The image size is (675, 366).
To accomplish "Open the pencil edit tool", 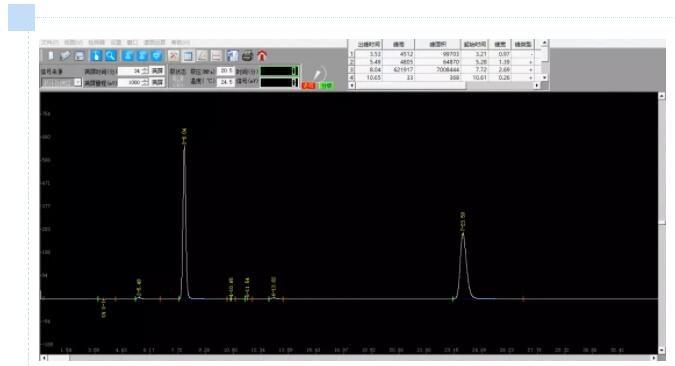I will (x=65, y=56).
